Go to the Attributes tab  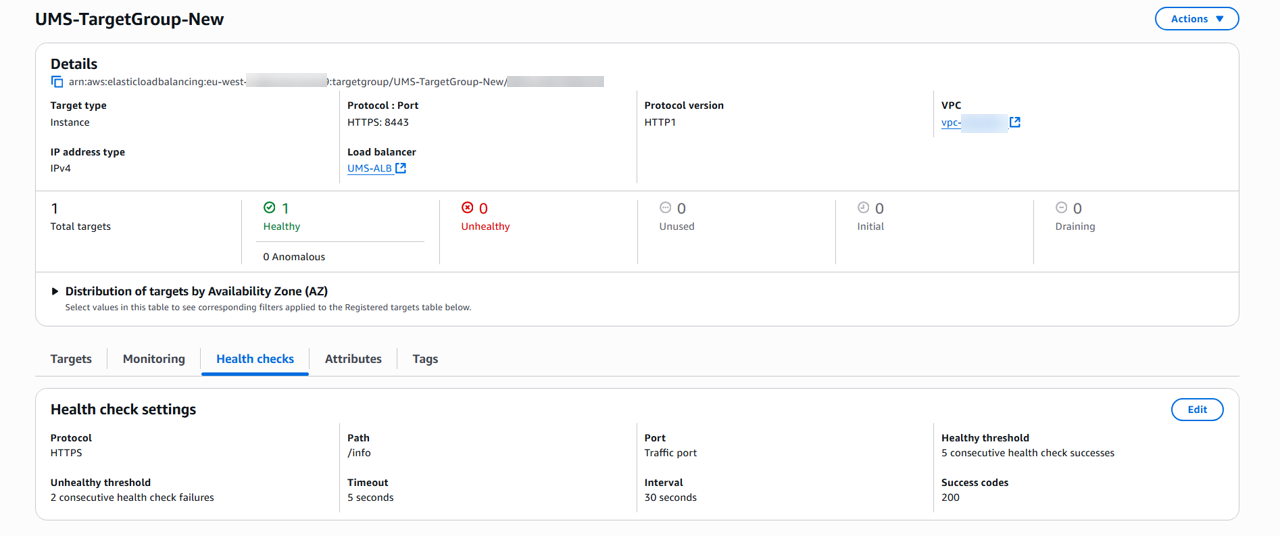[353, 359]
